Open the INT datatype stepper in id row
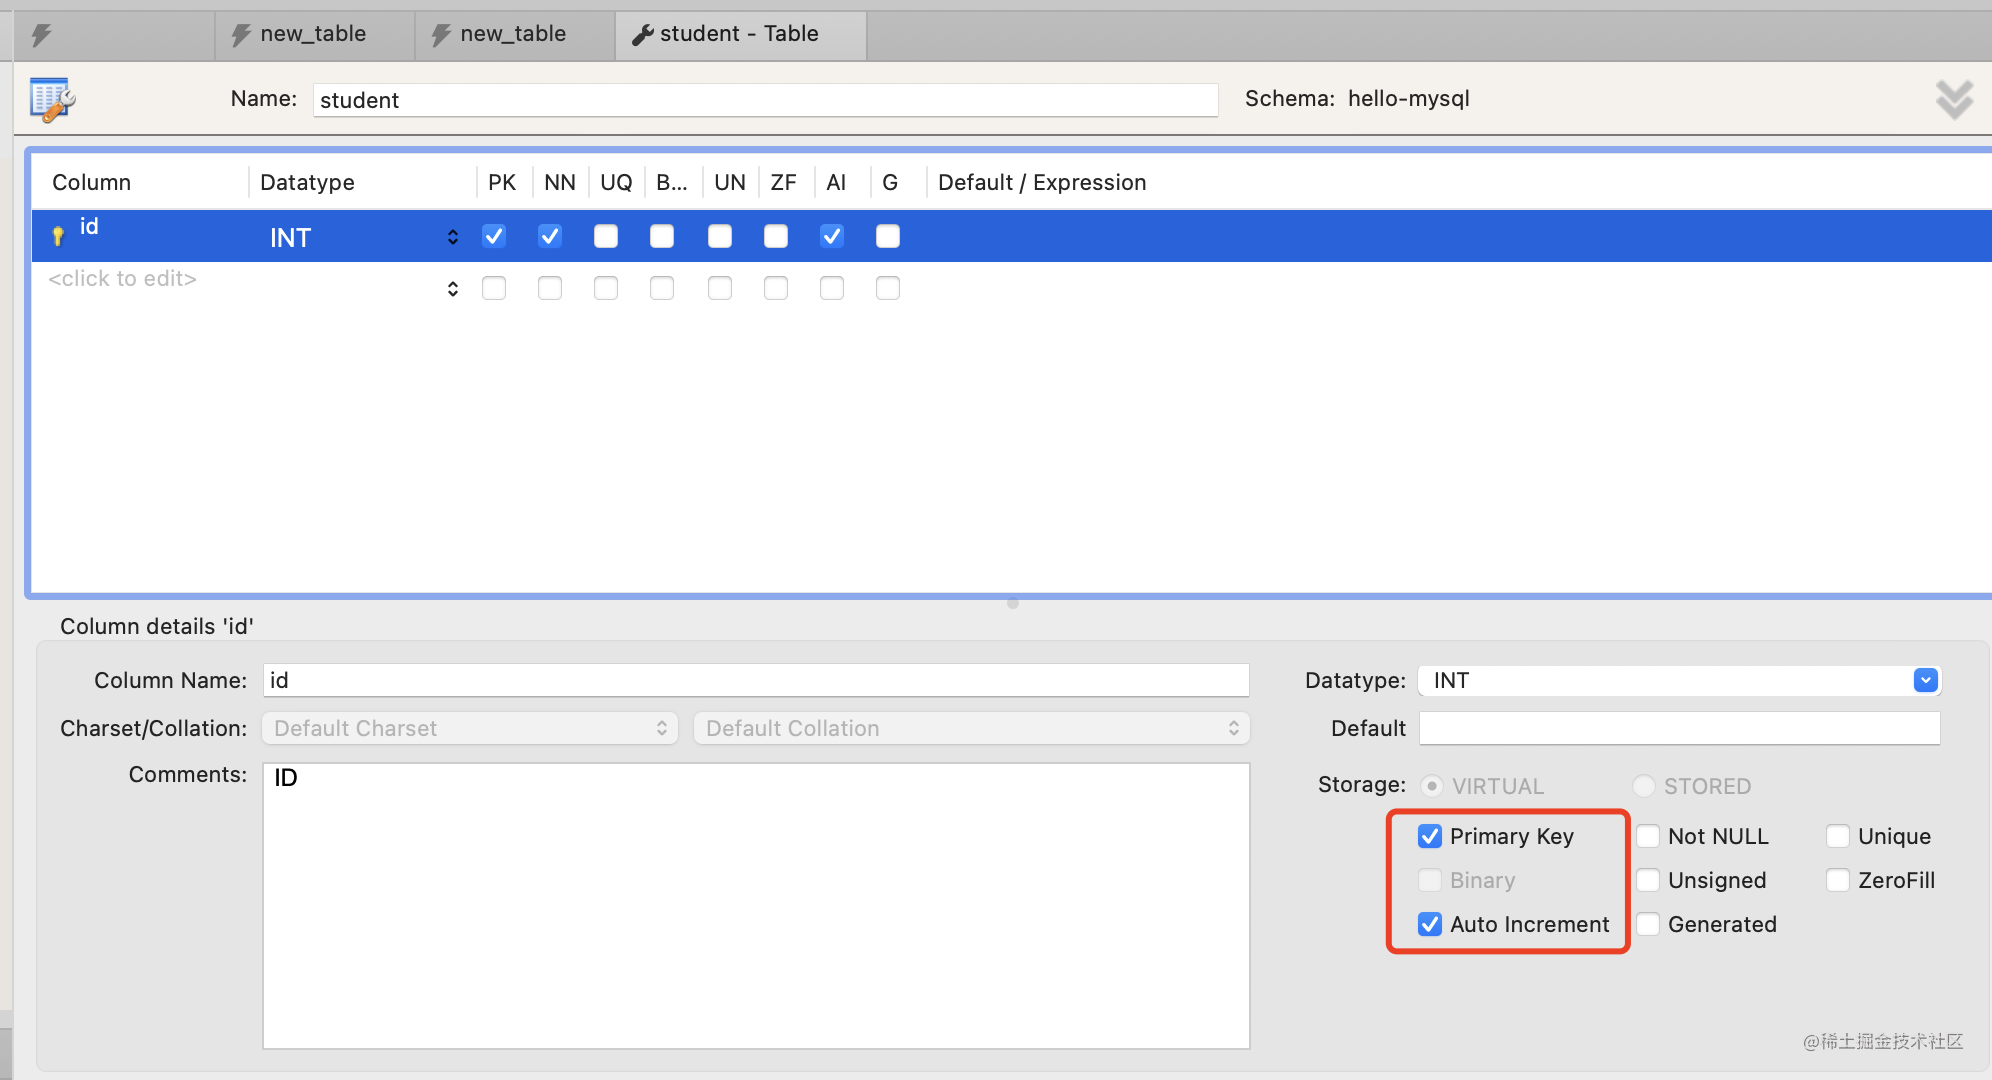Screen dimensions: 1992x1080 453,237
